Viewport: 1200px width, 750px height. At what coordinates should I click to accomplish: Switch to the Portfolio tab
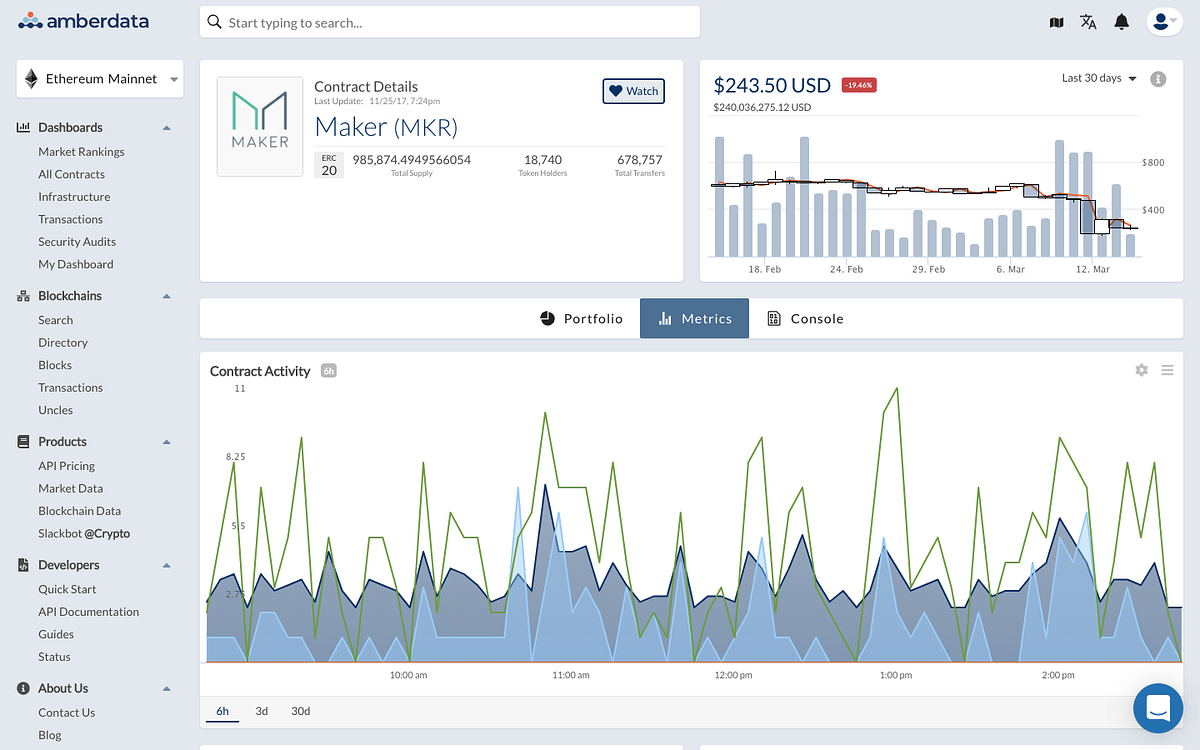pos(580,318)
